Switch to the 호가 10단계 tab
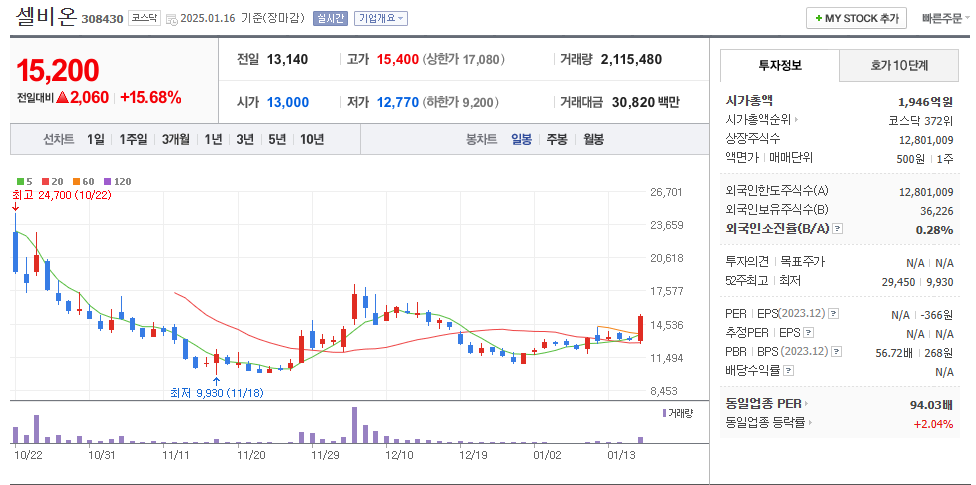Viewport: 976px width, 485px height. click(899, 66)
